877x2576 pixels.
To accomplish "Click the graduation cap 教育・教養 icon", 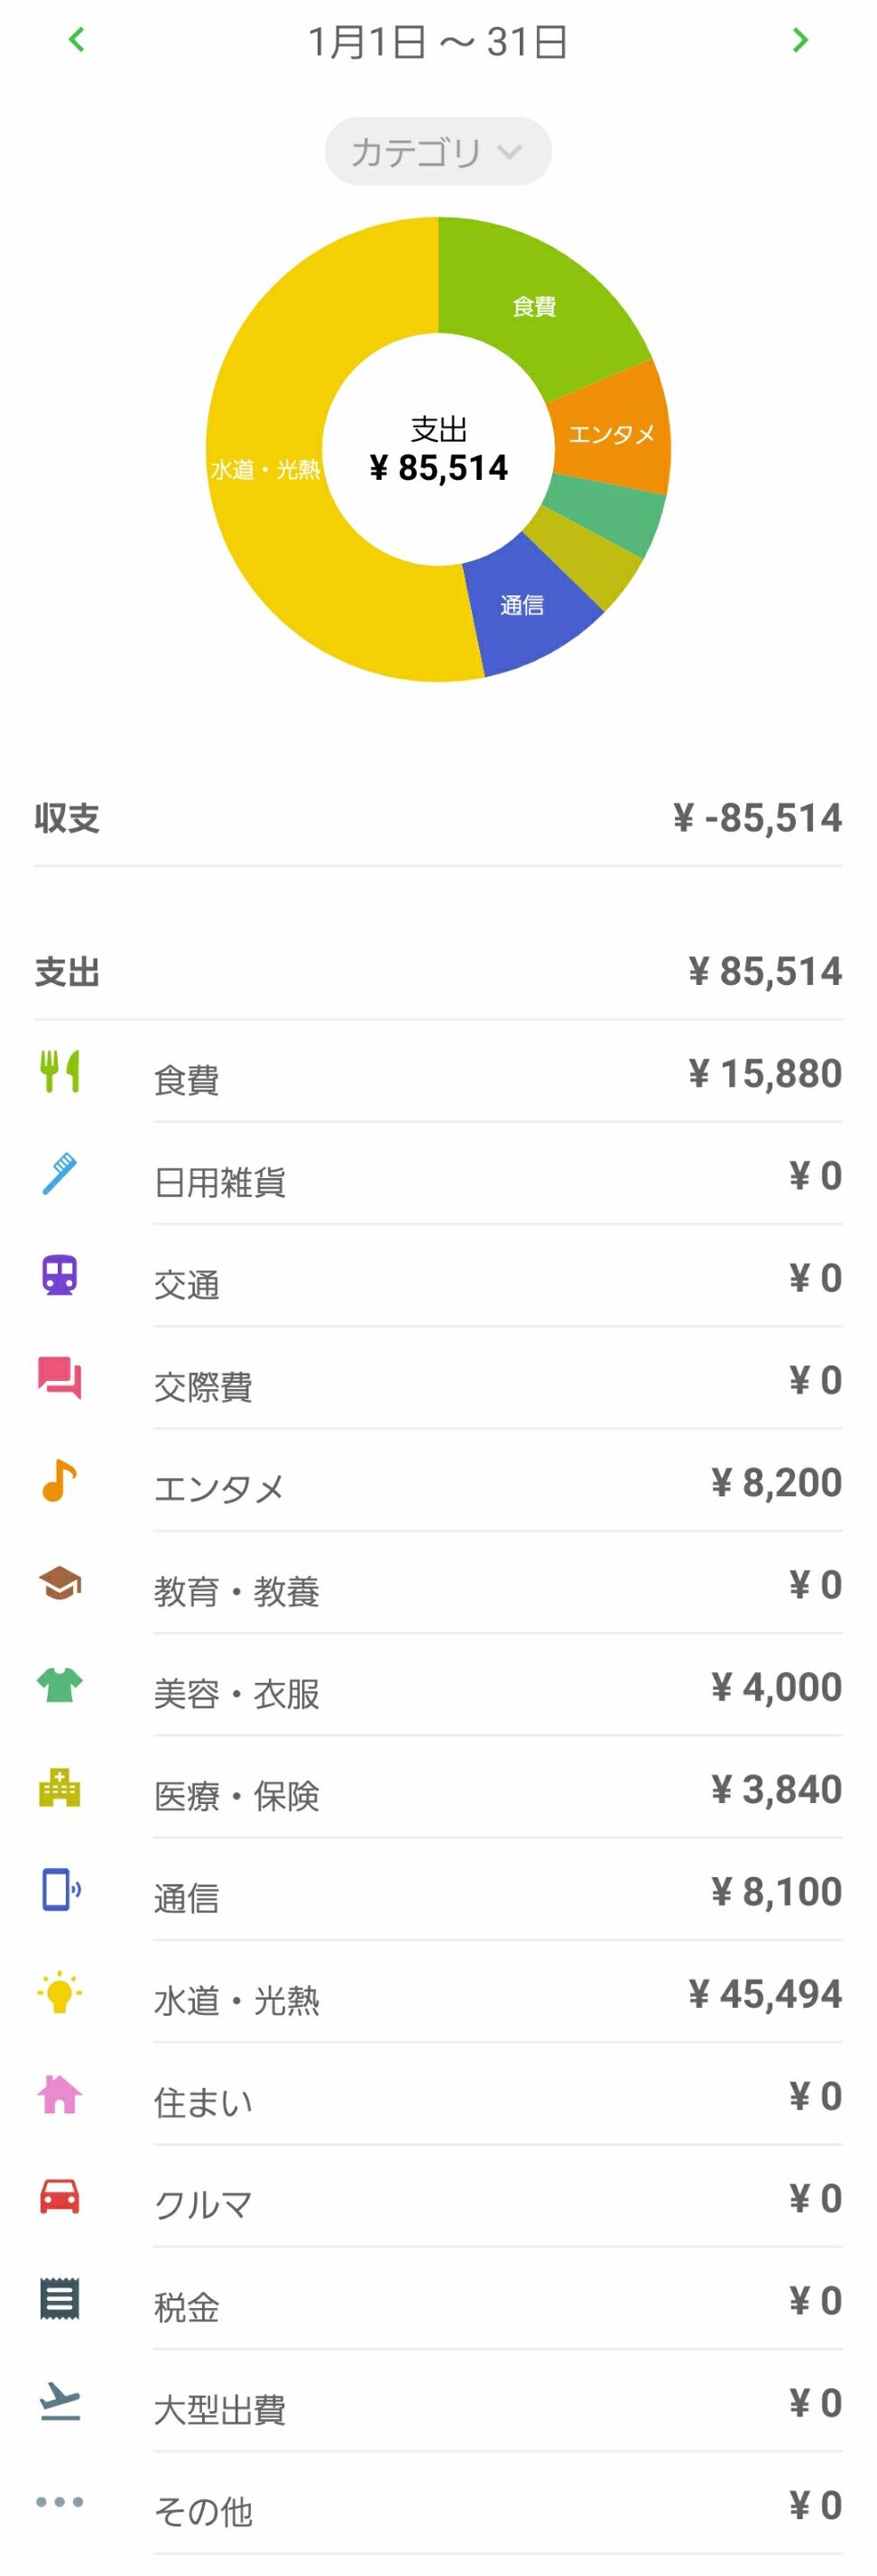I will coord(59,1583).
